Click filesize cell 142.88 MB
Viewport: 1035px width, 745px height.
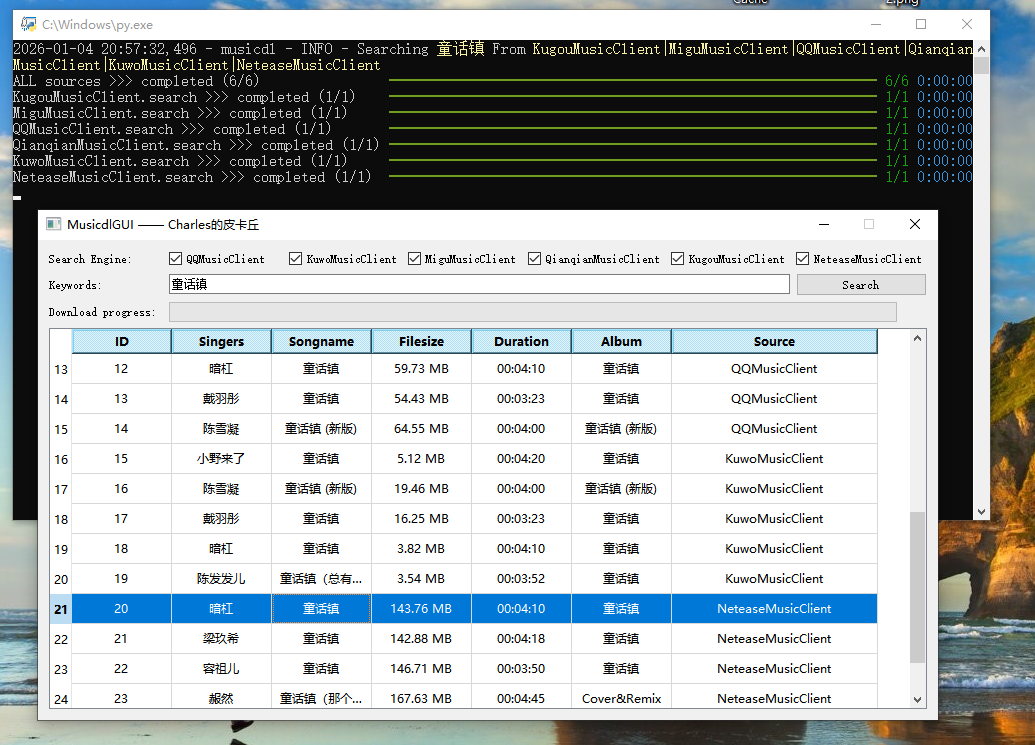pos(421,639)
